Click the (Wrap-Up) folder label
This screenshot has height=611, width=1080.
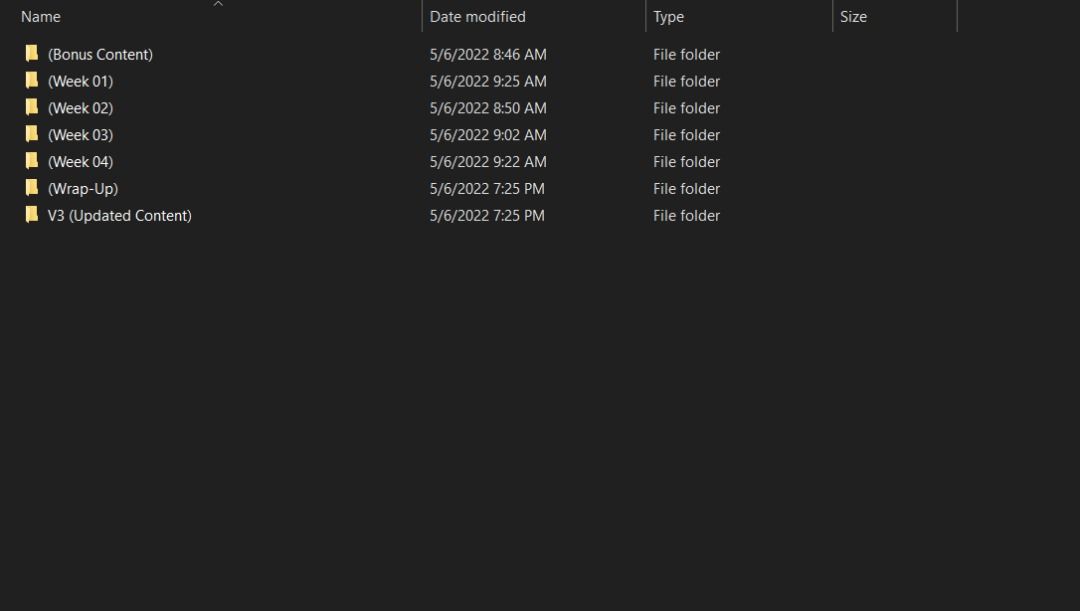(x=83, y=188)
